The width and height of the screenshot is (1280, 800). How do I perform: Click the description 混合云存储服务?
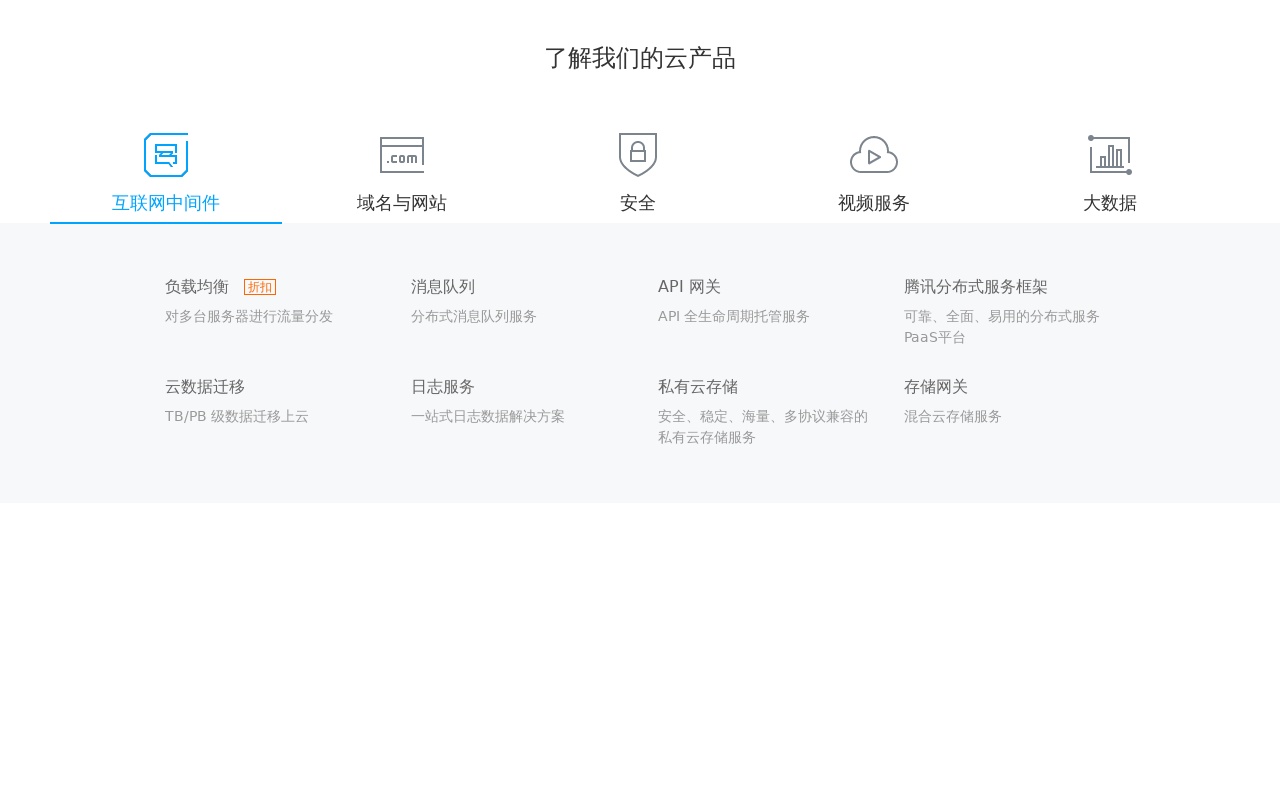953,417
